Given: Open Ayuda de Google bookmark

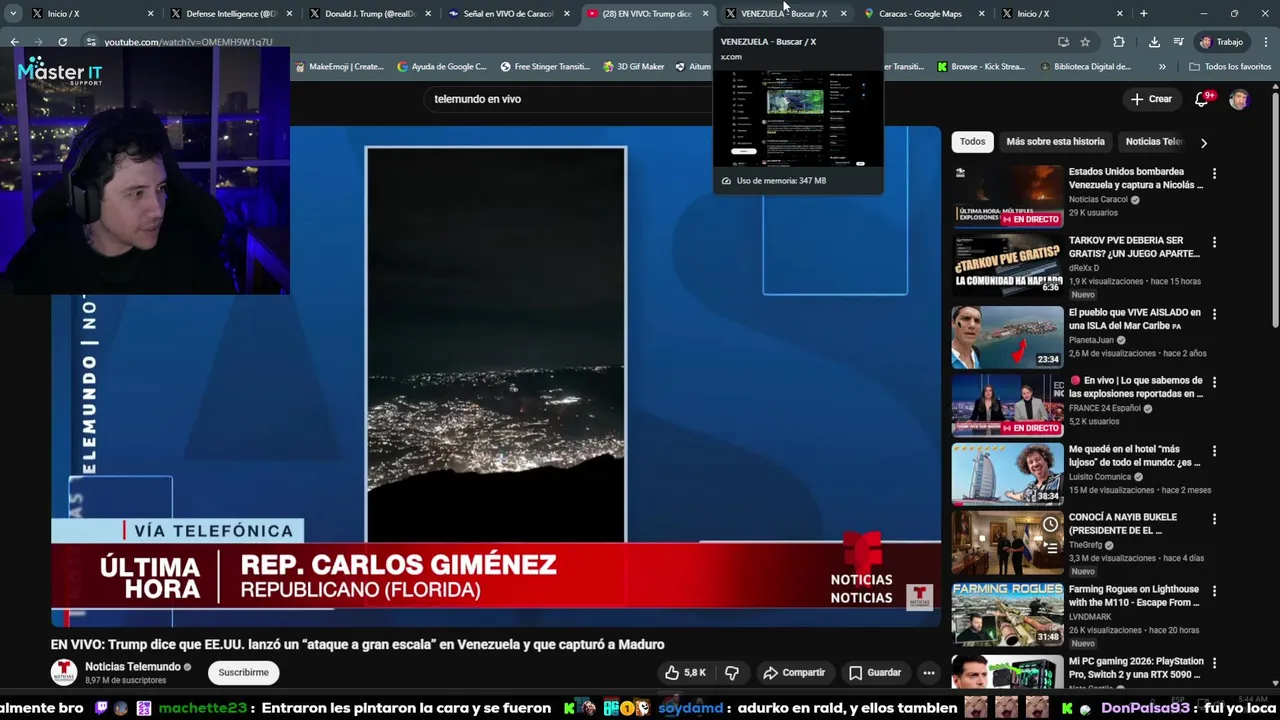Looking at the screenshot, I should (x=442, y=67).
